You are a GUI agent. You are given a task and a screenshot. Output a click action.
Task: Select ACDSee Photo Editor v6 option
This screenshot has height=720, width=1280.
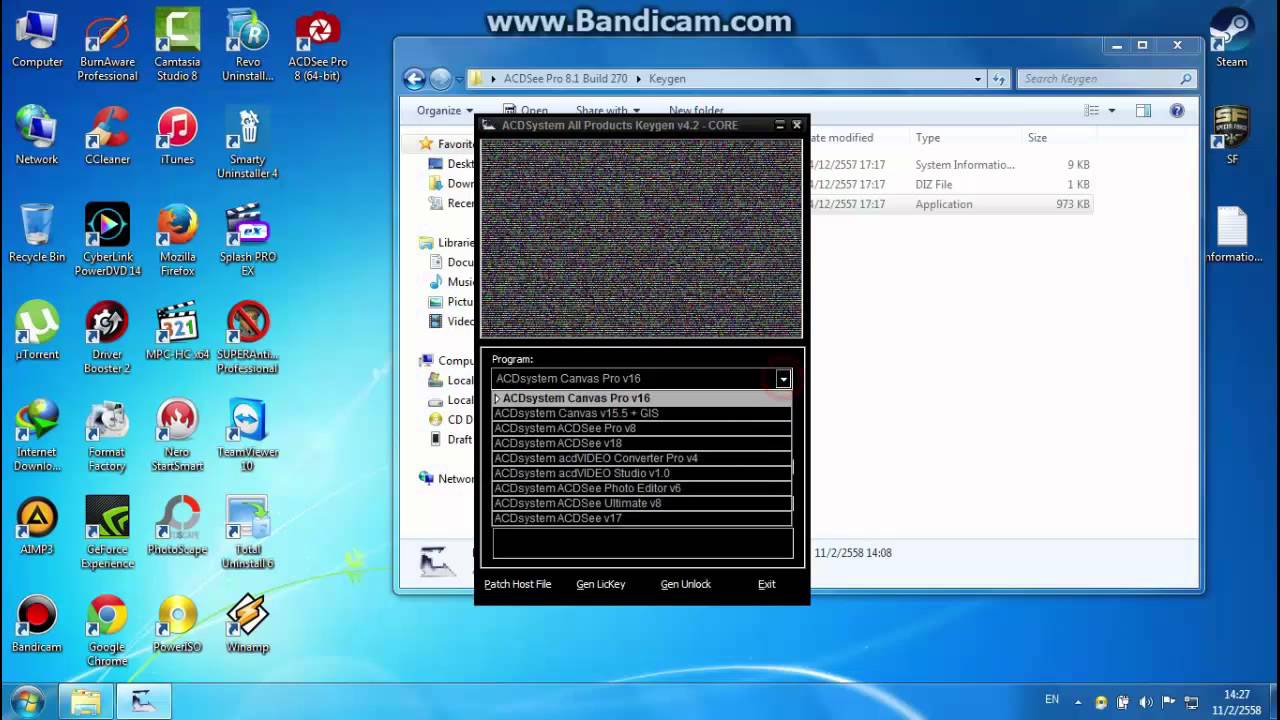[642, 488]
